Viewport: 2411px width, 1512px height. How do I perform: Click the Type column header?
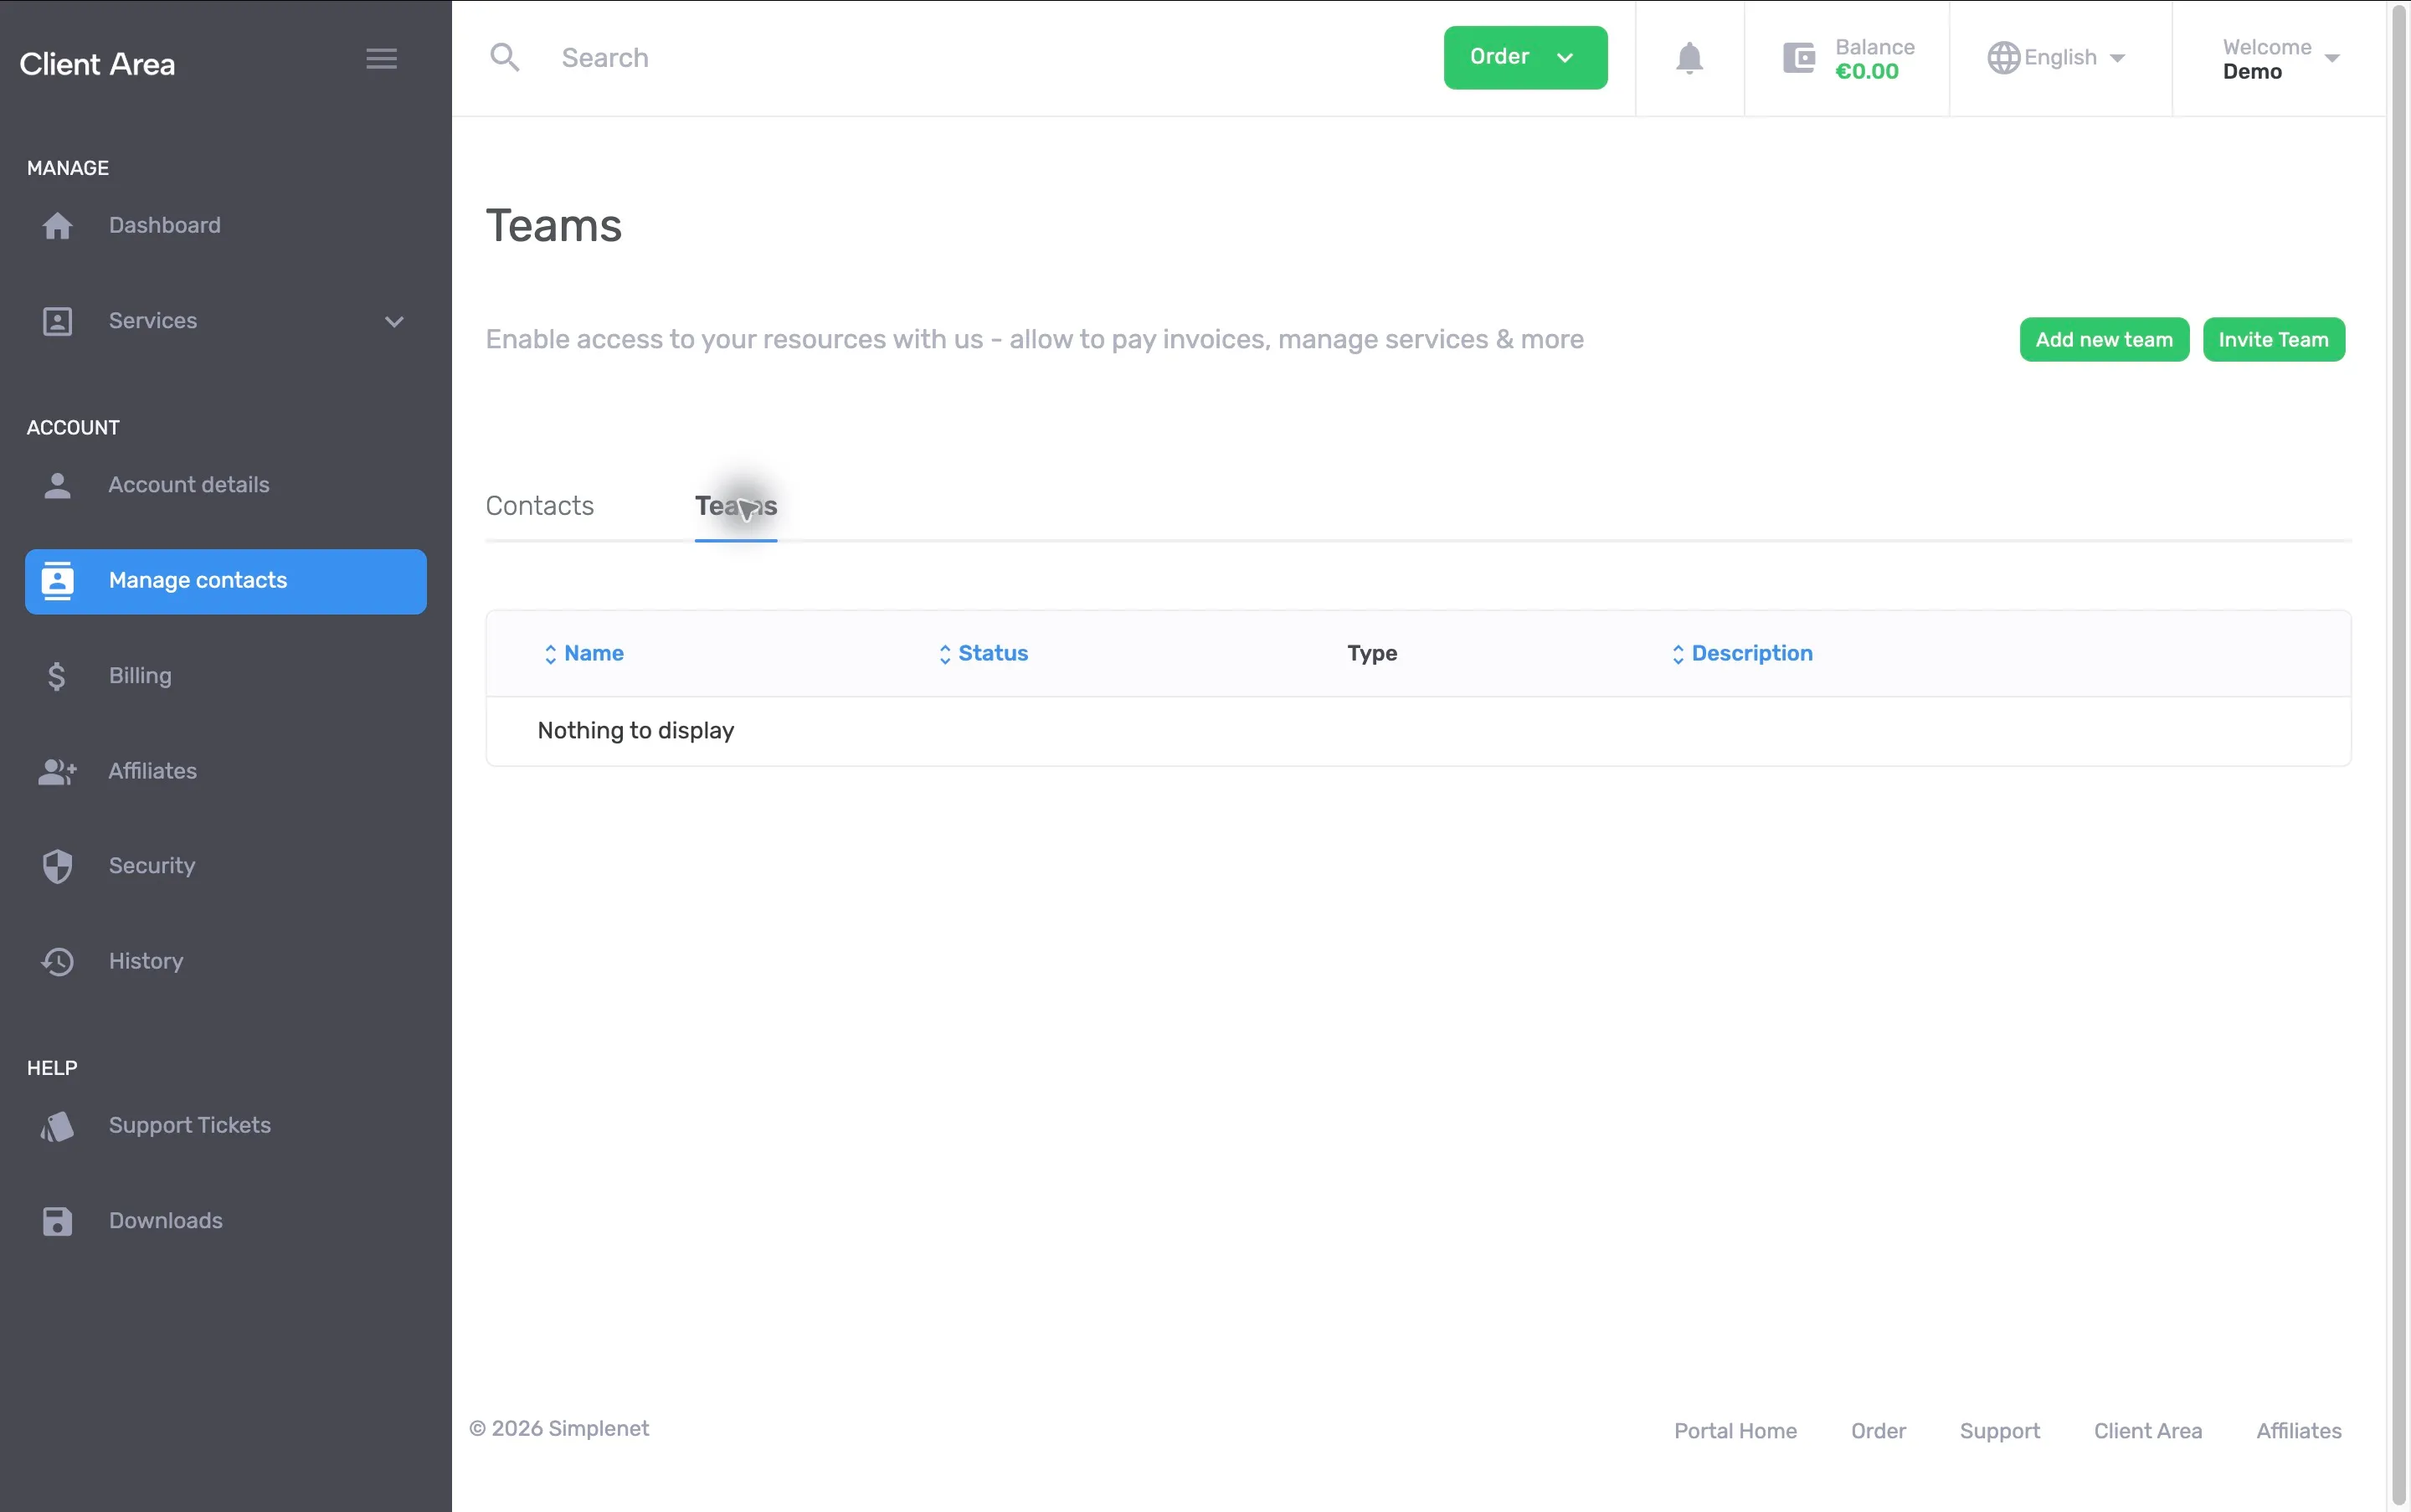pos(1371,653)
